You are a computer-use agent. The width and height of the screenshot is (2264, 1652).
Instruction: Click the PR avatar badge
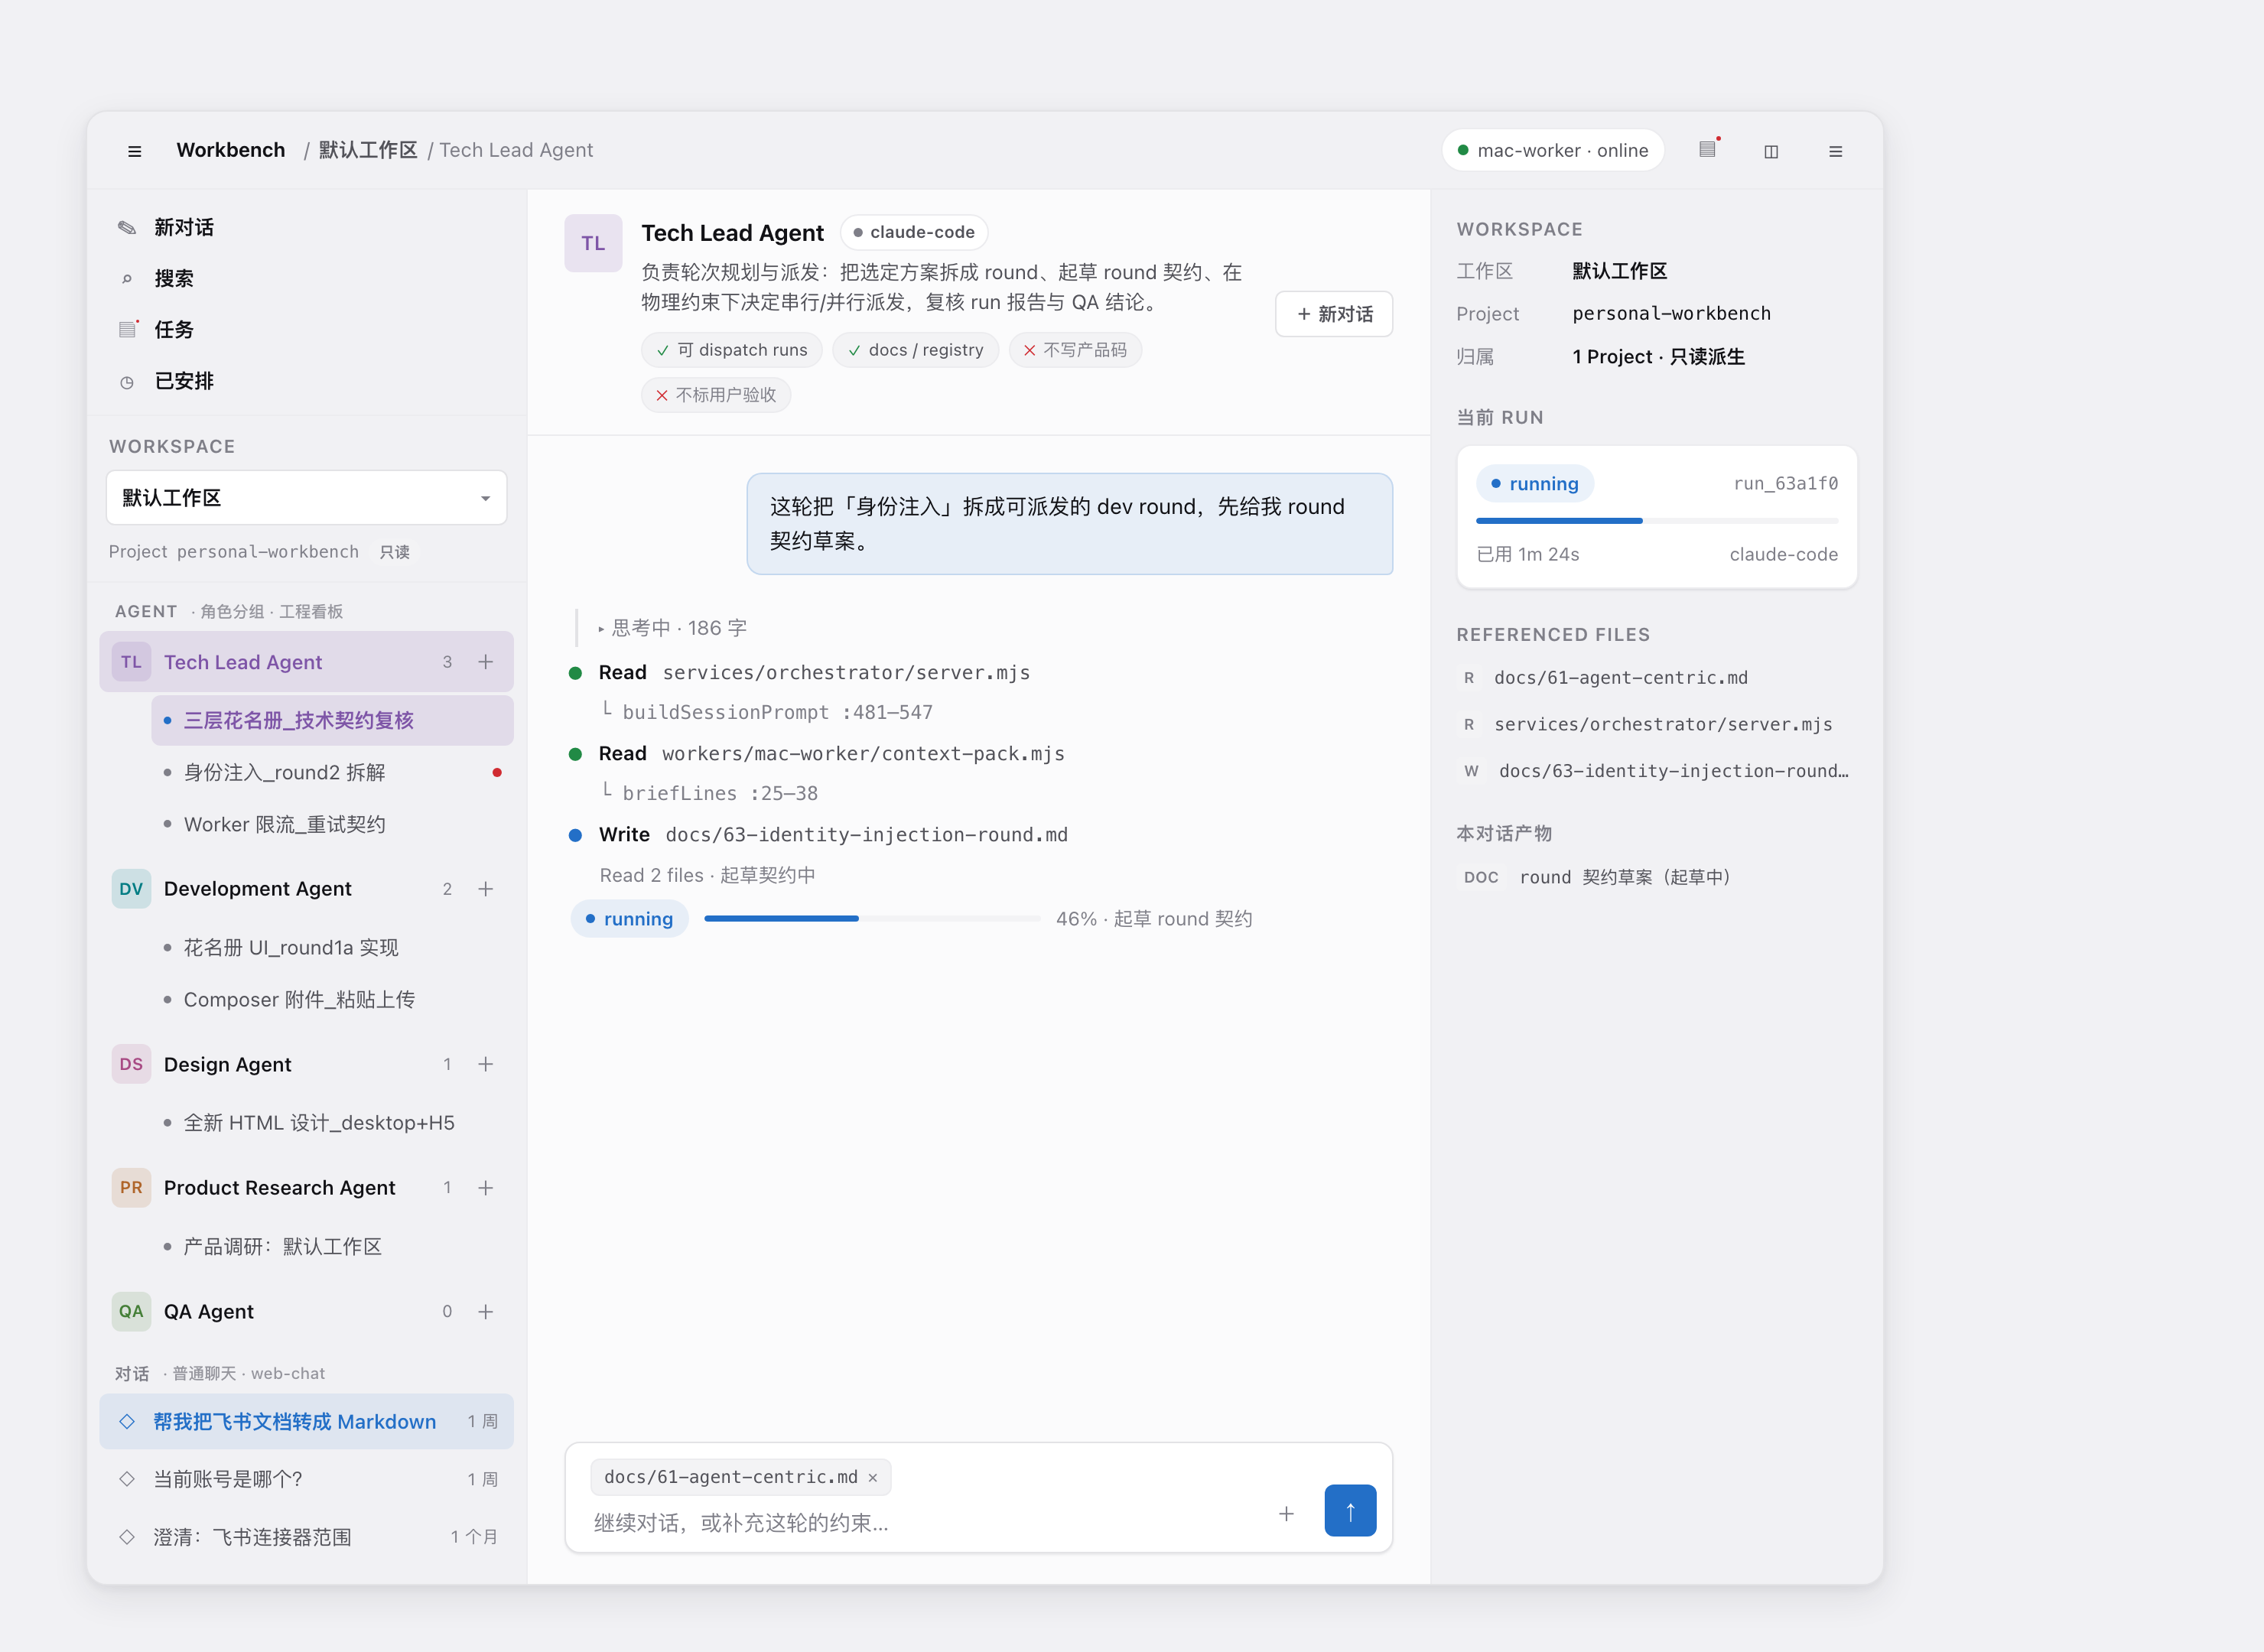131,1188
